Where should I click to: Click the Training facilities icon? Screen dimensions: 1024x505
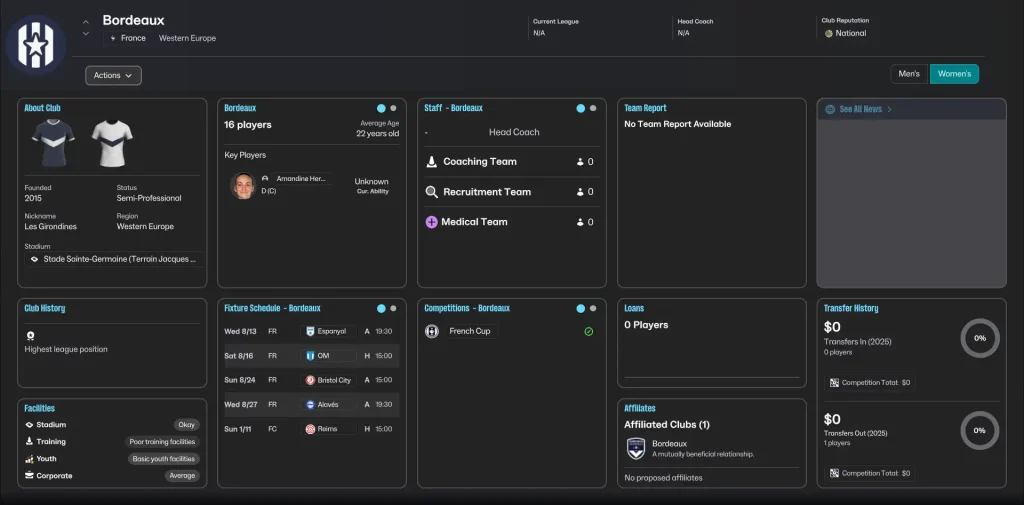point(29,442)
